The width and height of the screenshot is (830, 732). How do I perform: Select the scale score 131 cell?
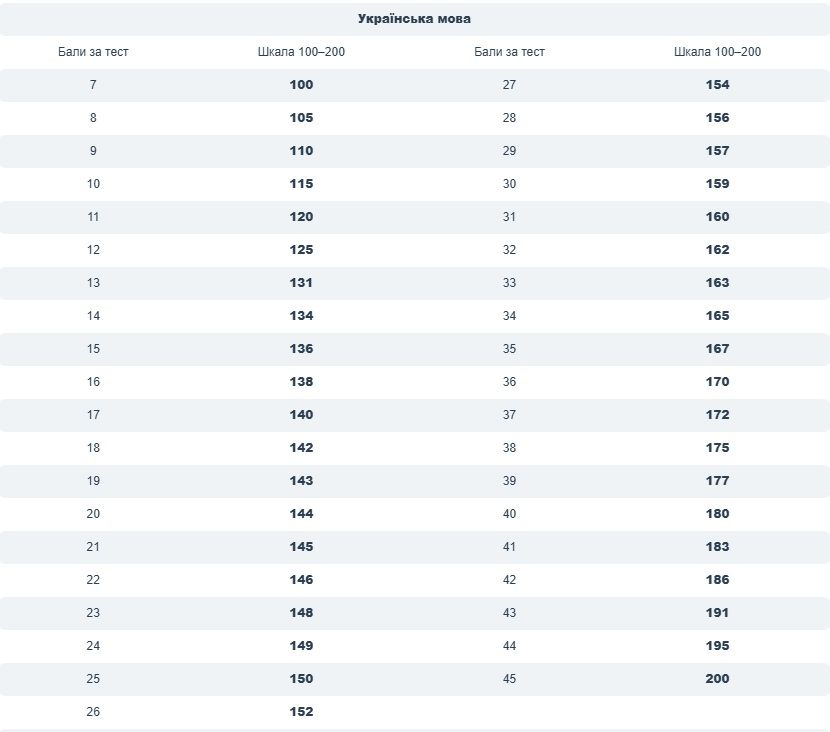301,283
